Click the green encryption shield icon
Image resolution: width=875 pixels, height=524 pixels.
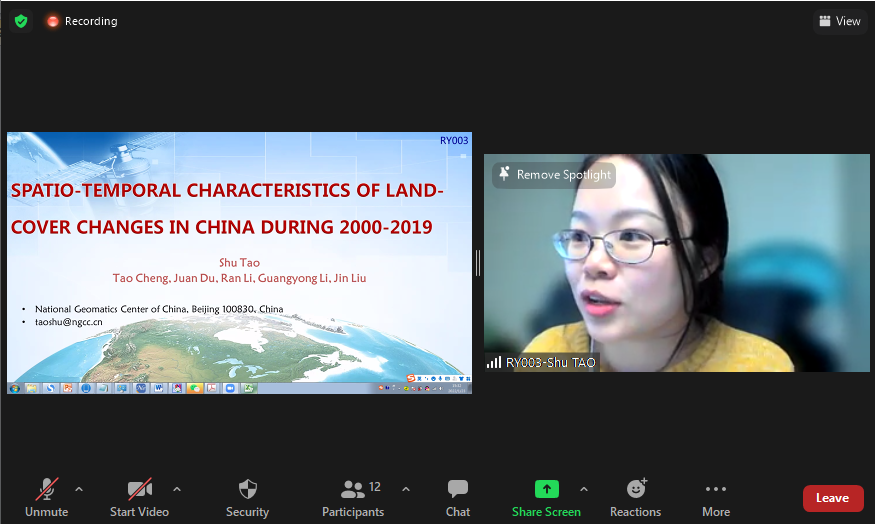(21, 21)
